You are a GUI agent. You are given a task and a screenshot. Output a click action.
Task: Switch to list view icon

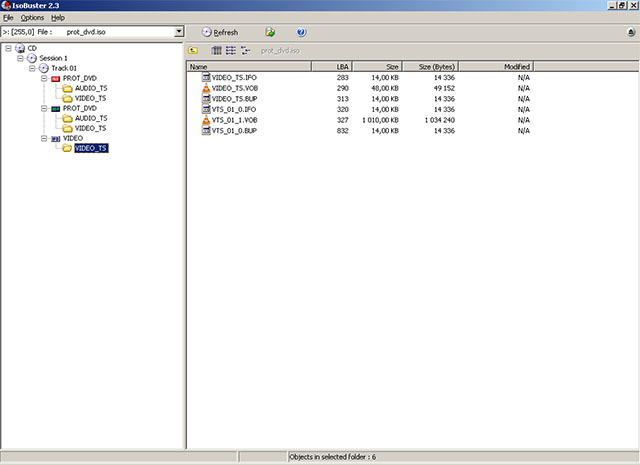tap(231, 51)
